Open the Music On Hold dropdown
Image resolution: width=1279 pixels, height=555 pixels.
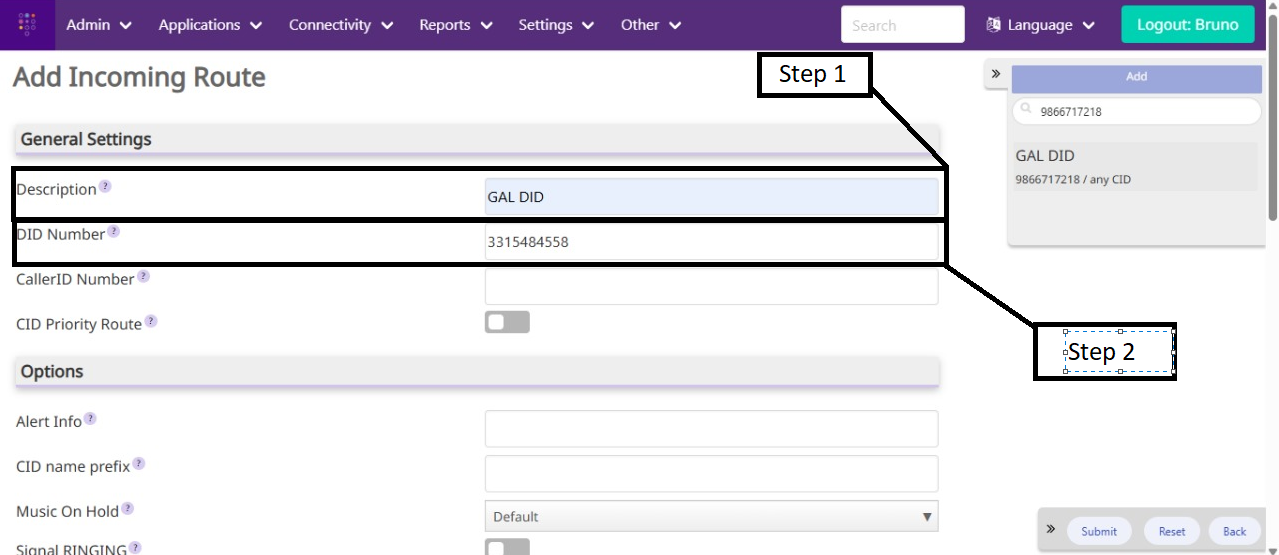pyautogui.click(x=711, y=516)
